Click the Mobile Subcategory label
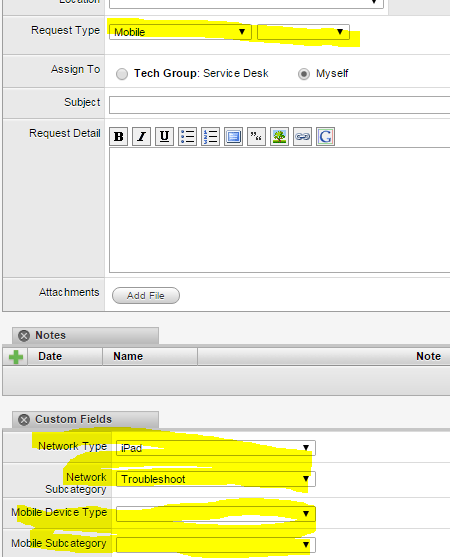This screenshot has height=558, width=450. coord(59,543)
